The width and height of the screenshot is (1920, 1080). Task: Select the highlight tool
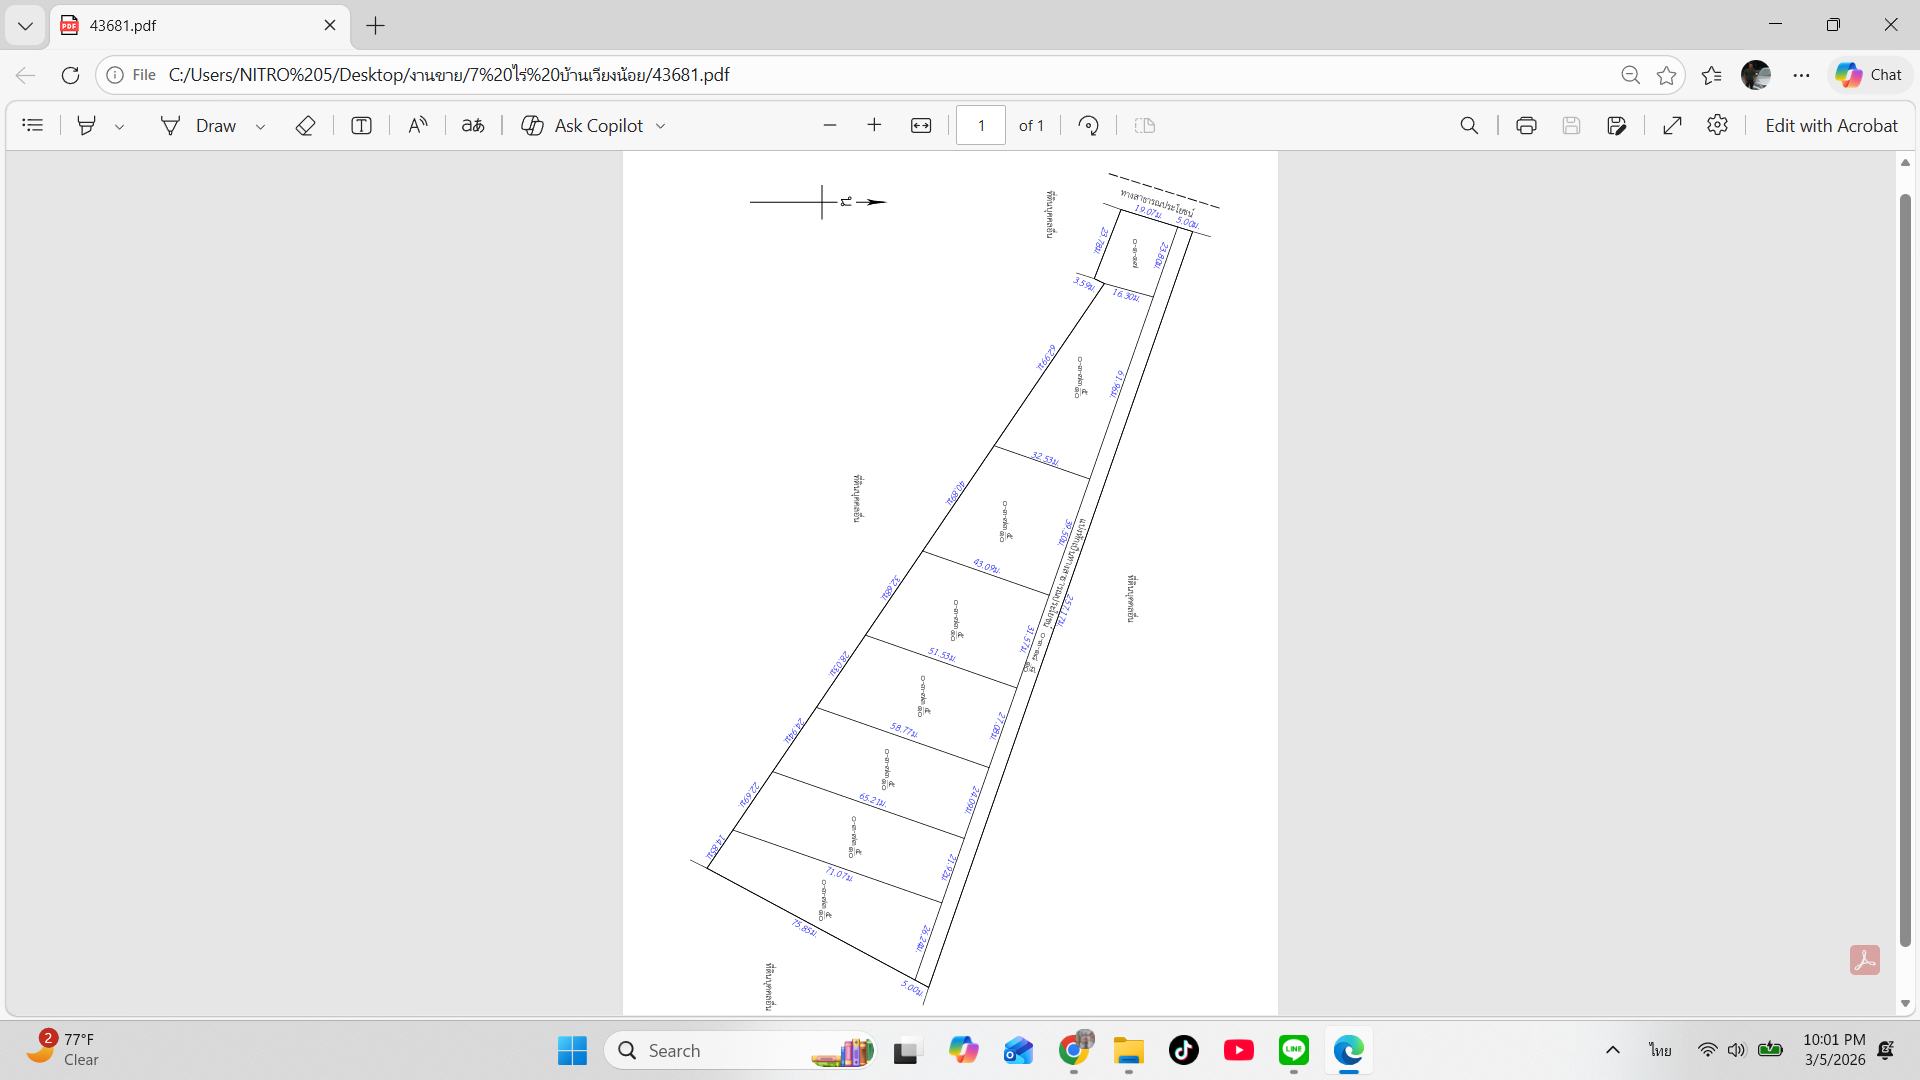[87, 125]
